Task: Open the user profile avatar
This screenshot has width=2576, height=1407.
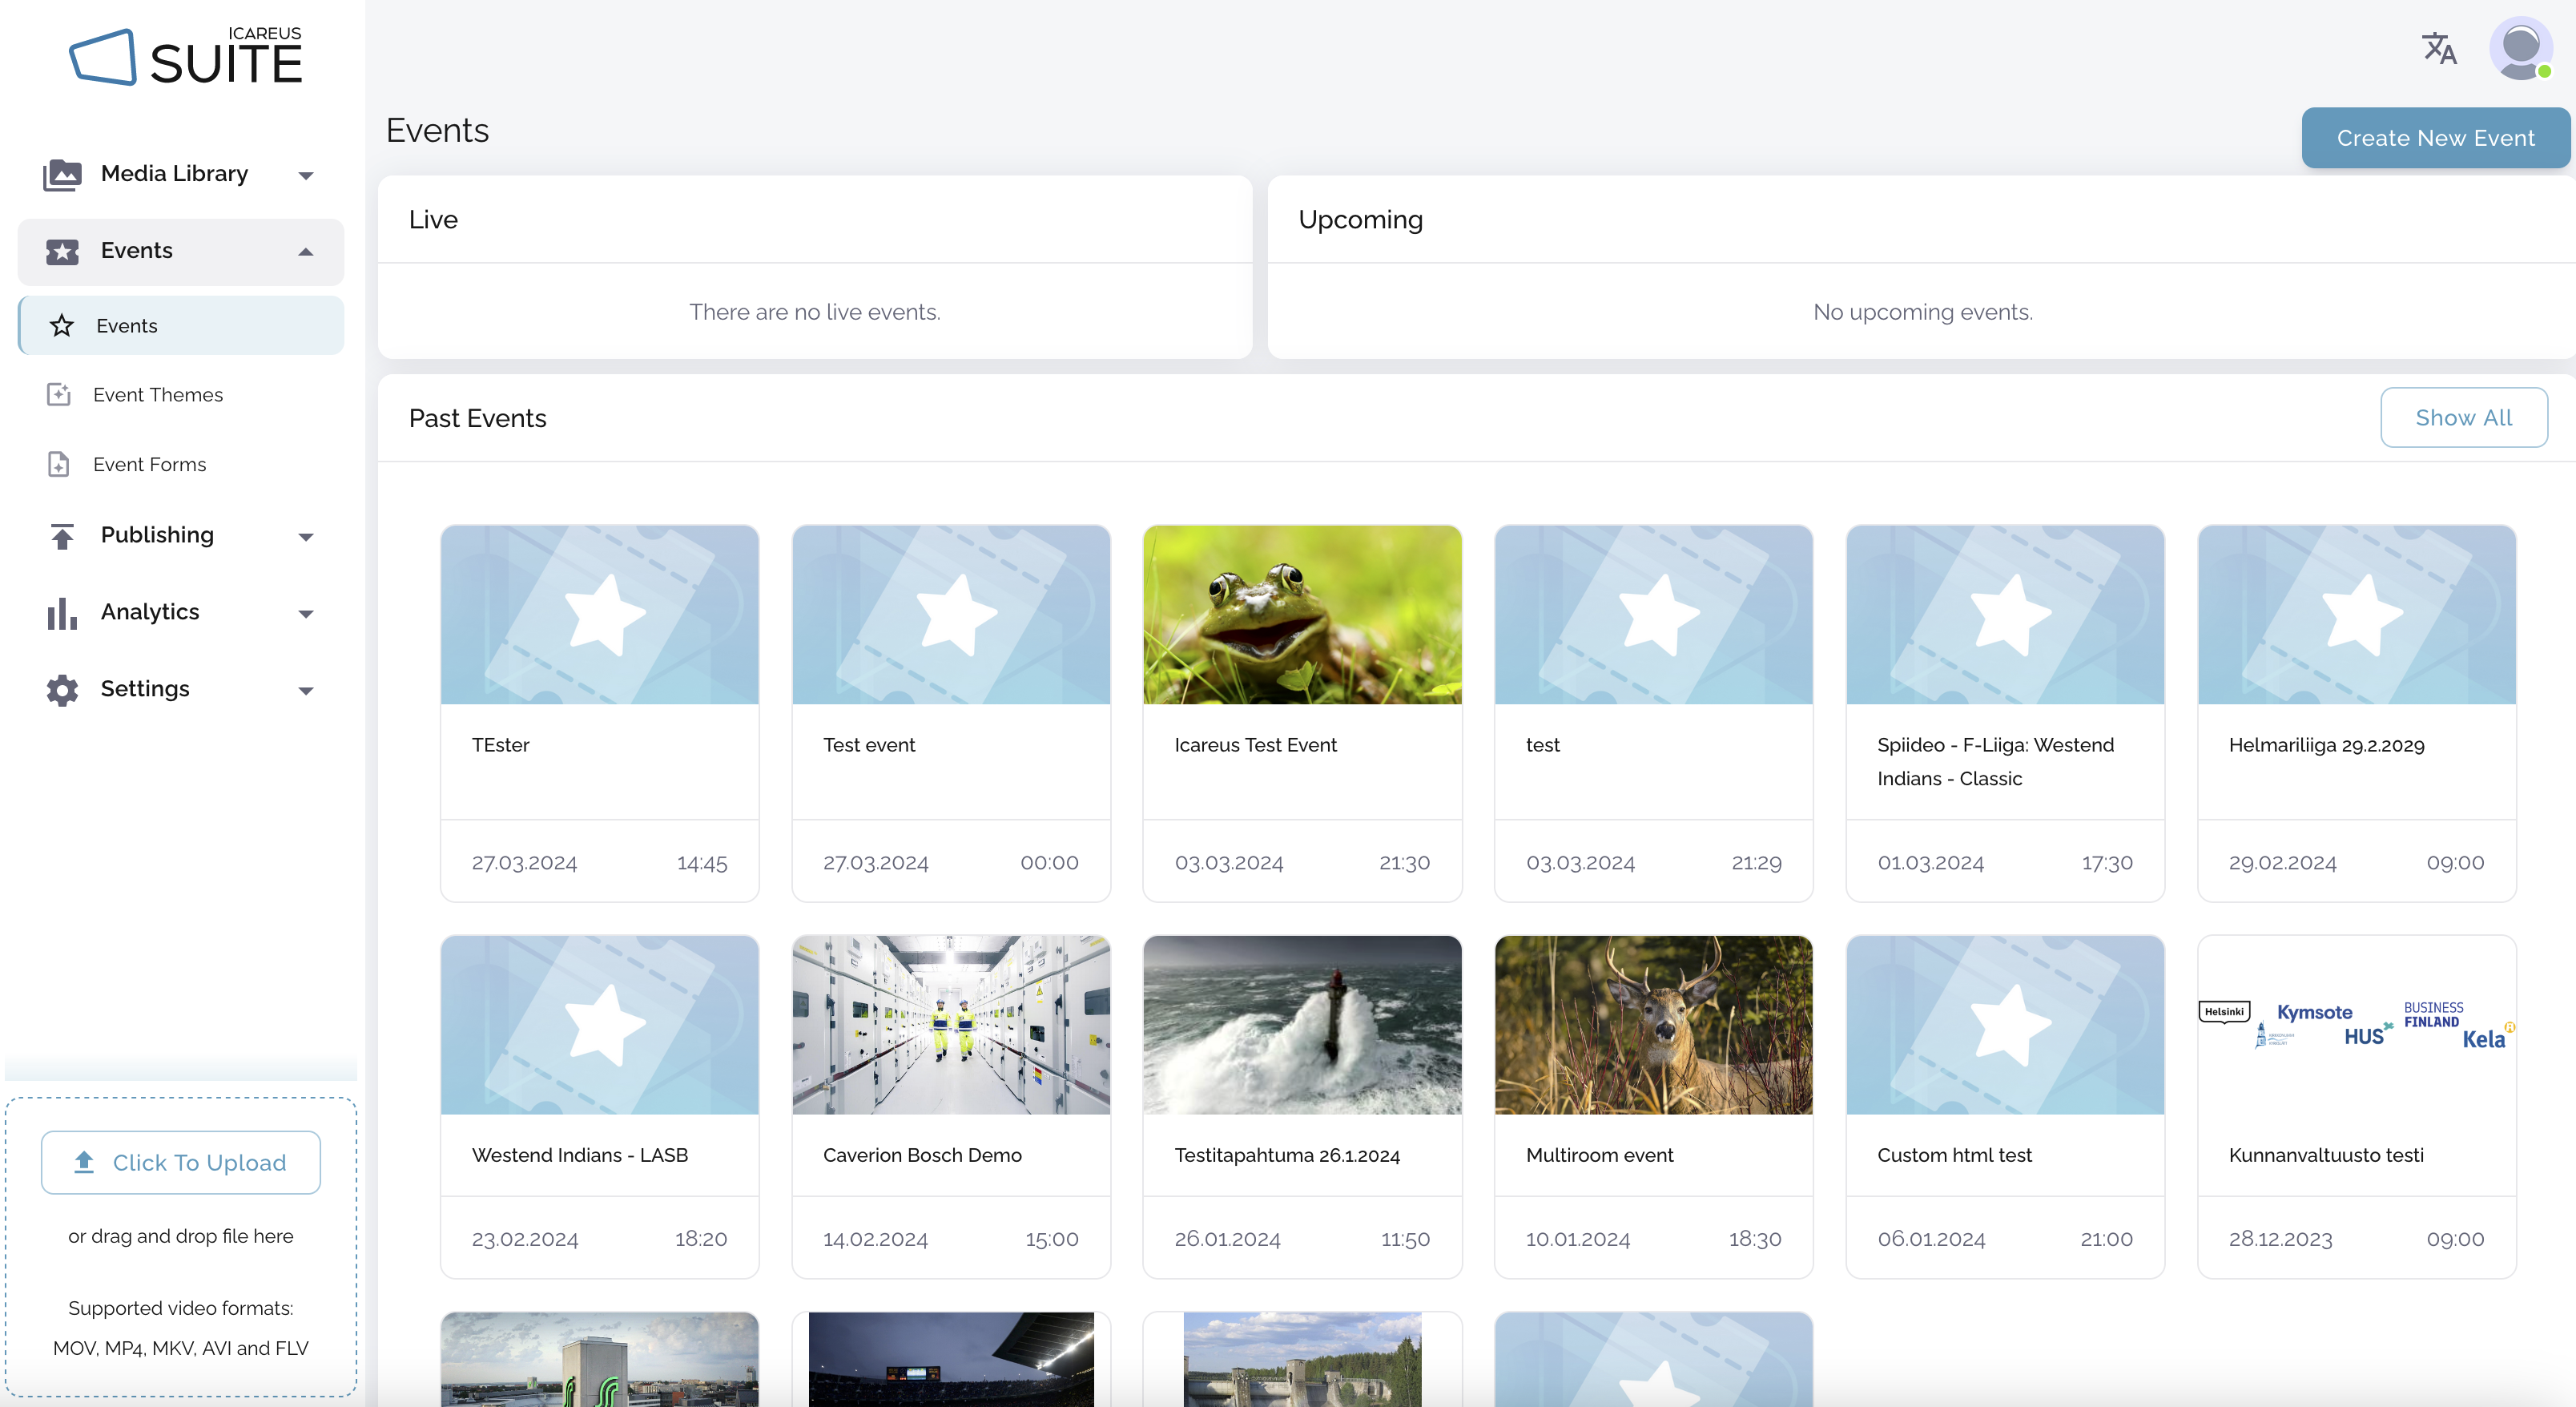Action: 2519,48
